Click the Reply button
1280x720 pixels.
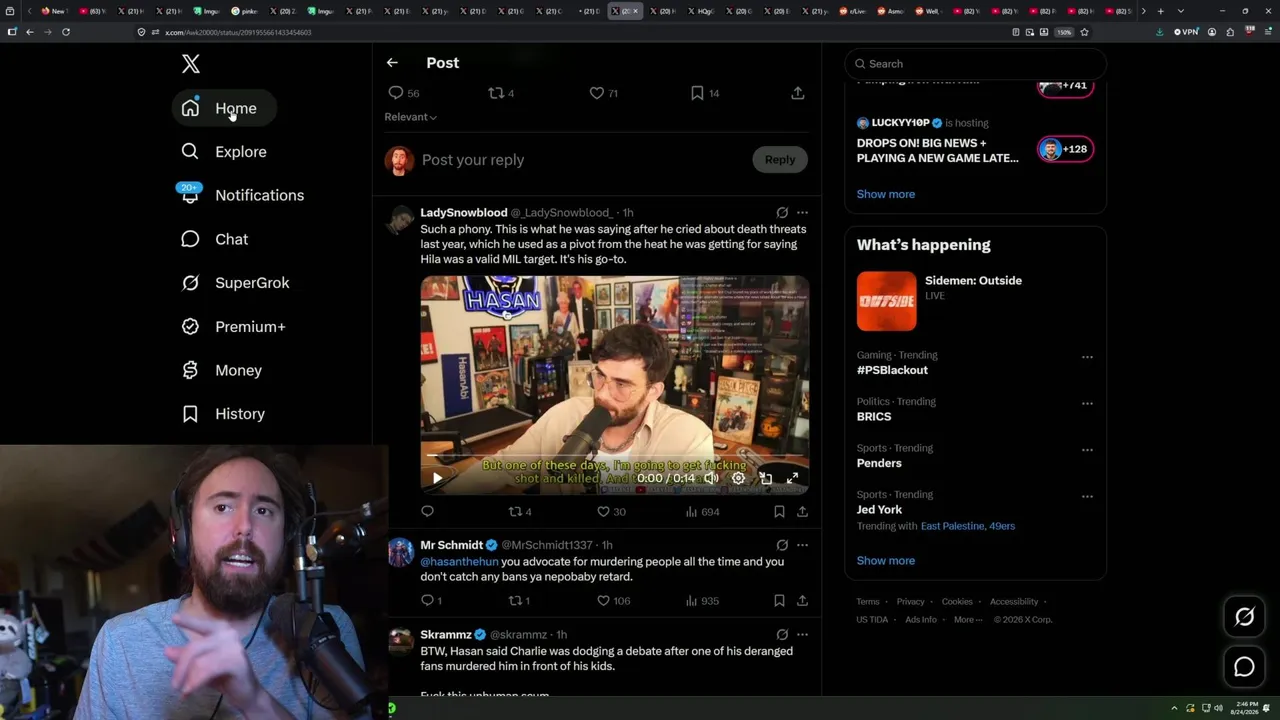[780, 160]
